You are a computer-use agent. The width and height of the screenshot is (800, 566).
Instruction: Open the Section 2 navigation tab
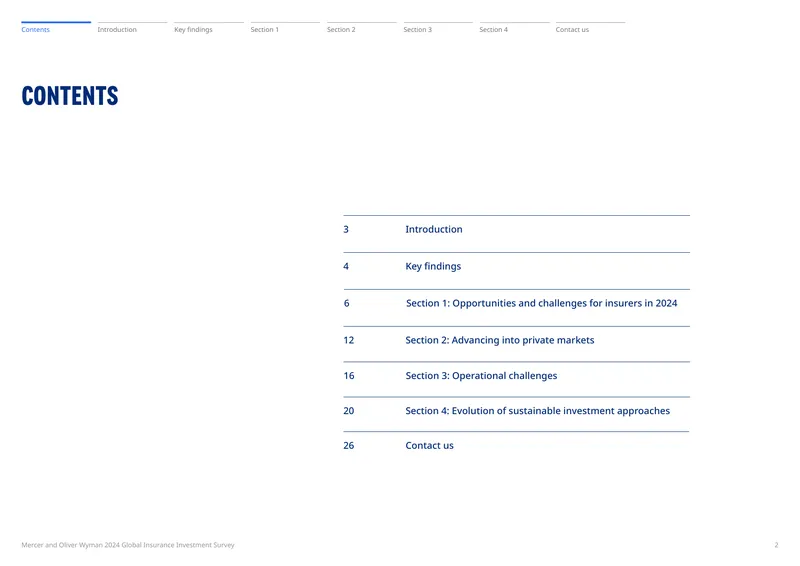point(341,30)
